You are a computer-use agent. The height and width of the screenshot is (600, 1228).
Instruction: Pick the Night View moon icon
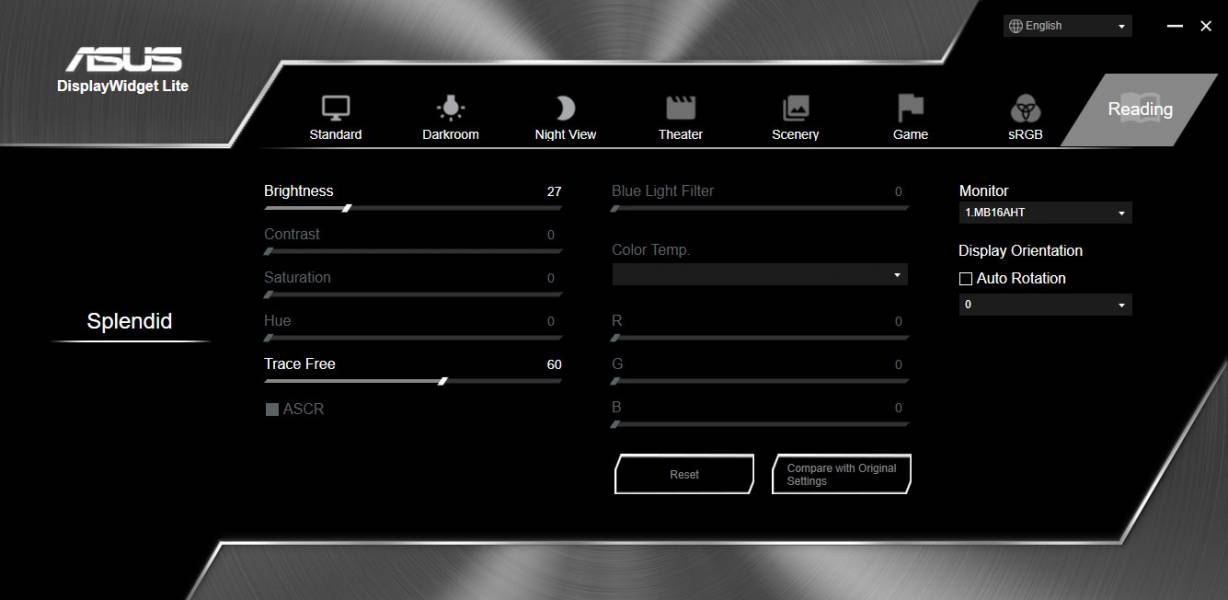point(566,109)
